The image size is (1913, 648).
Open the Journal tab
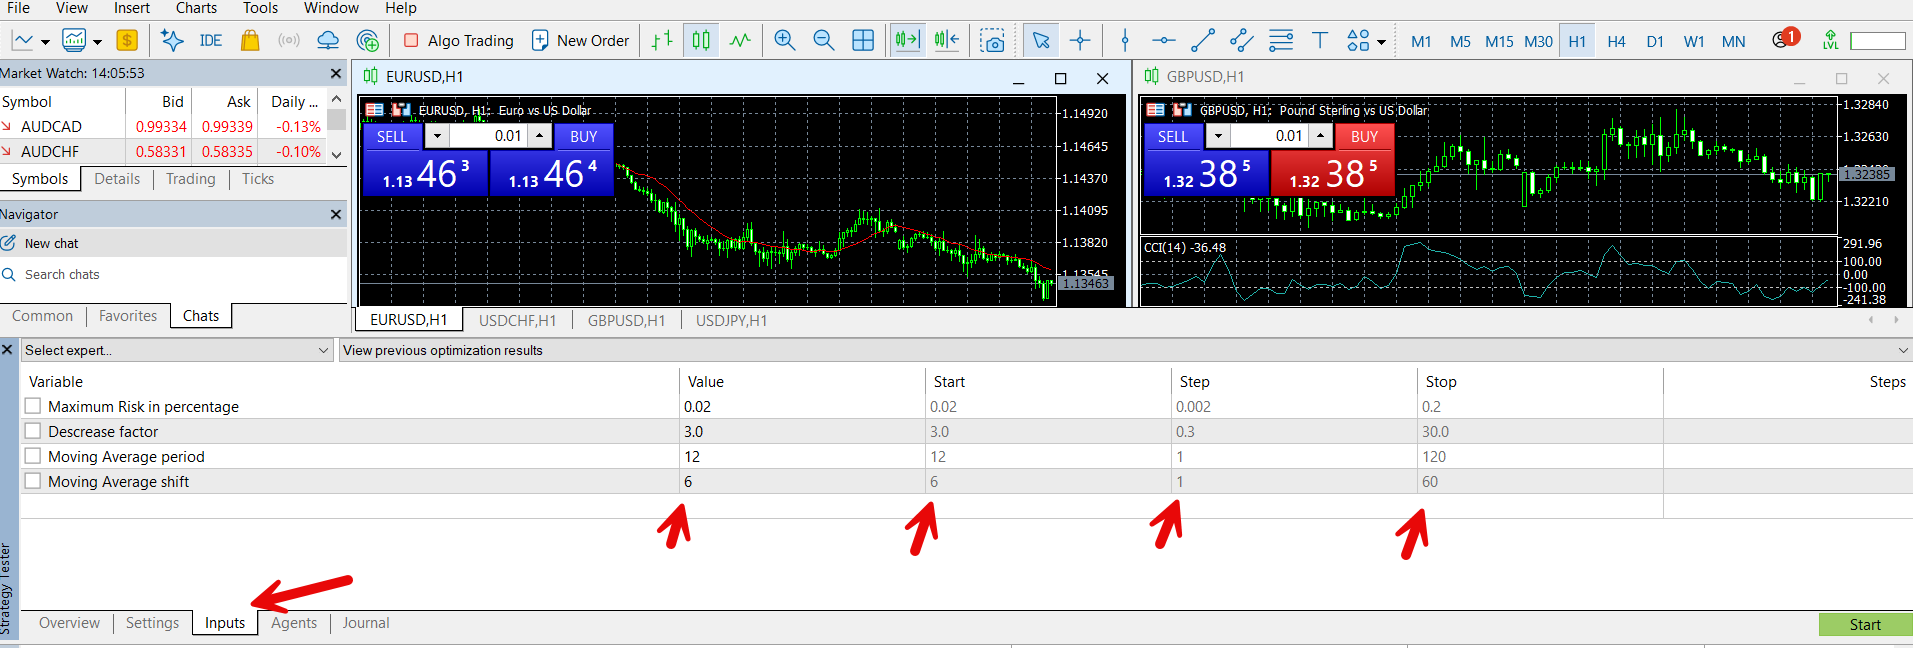point(366,623)
